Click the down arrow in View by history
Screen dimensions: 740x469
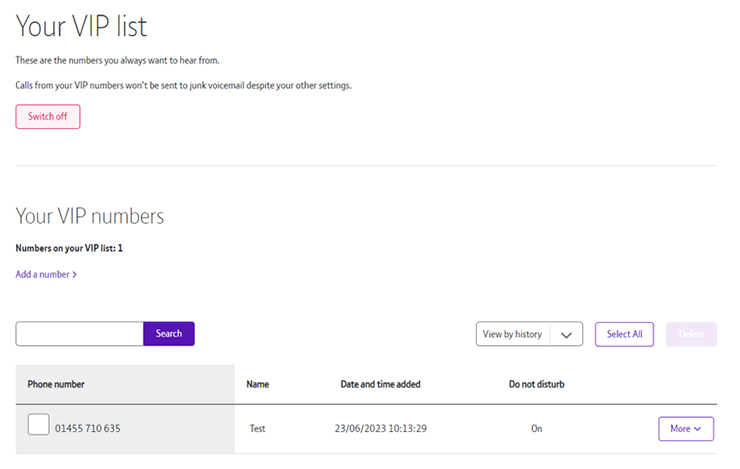[567, 335]
